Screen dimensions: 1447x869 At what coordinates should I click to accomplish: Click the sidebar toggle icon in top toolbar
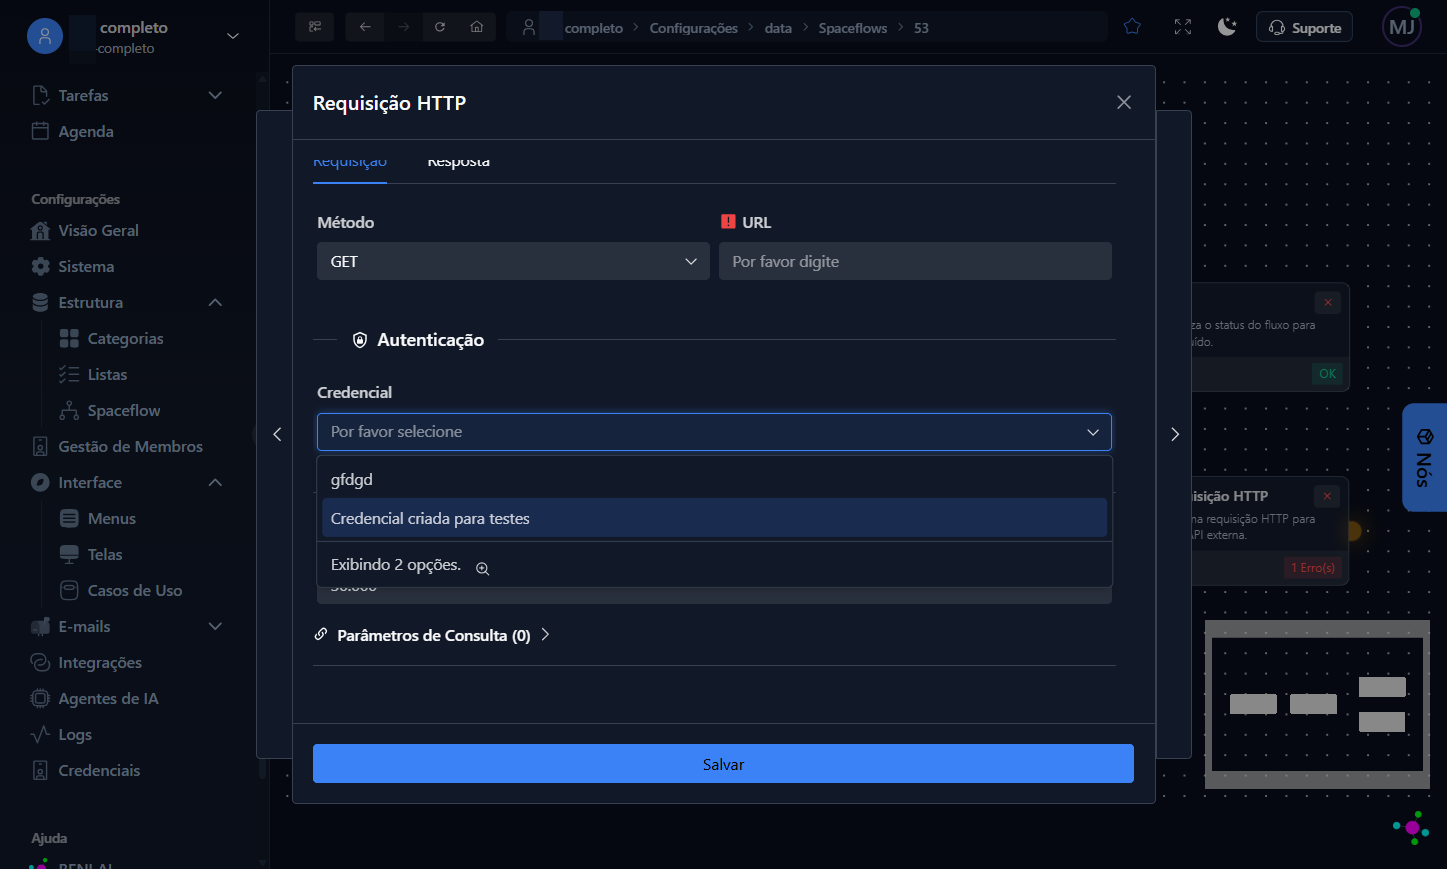point(315,27)
